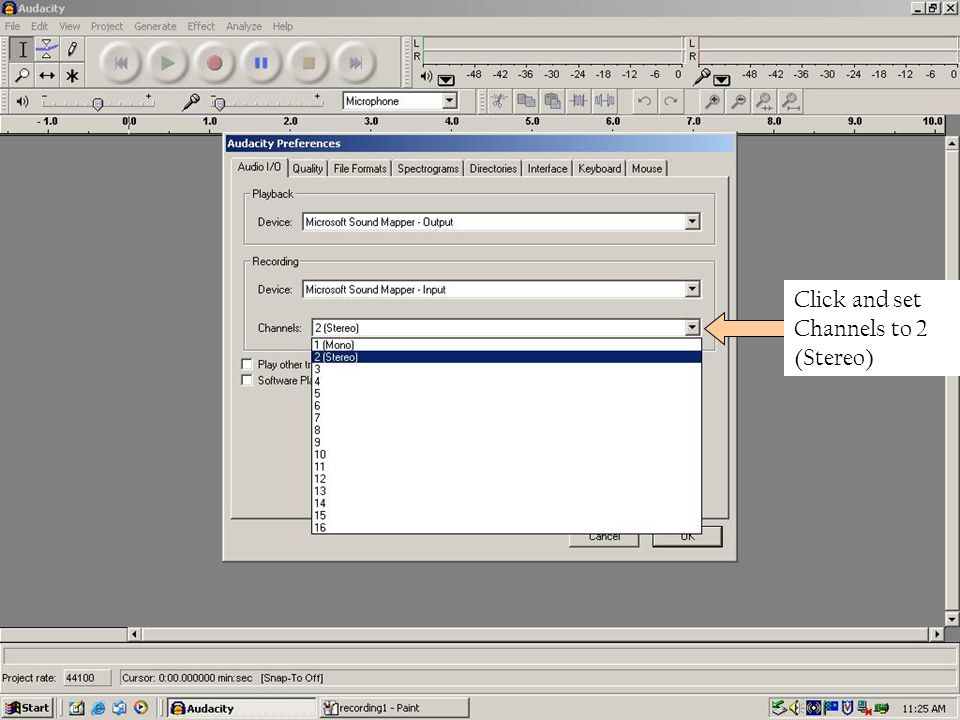The width and height of the screenshot is (960, 720).
Task: Switch to the Quality tab
Action: (307, 168)
